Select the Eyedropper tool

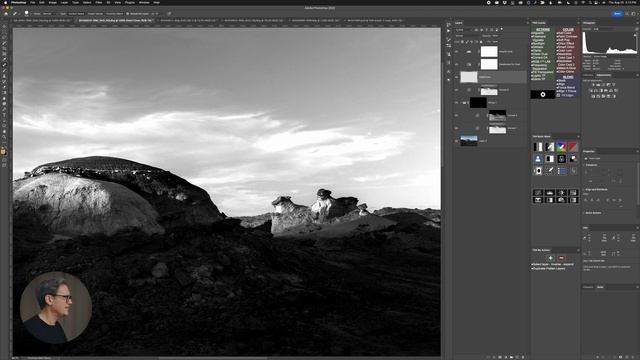coord(4,60)
